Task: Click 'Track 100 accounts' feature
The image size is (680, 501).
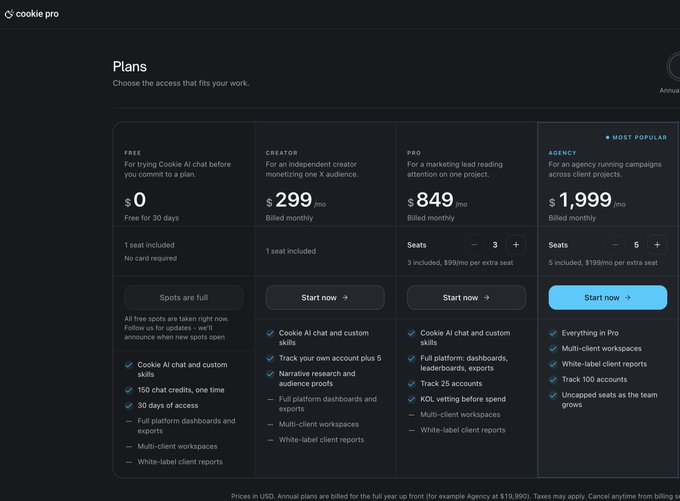Action: [594, 380]
